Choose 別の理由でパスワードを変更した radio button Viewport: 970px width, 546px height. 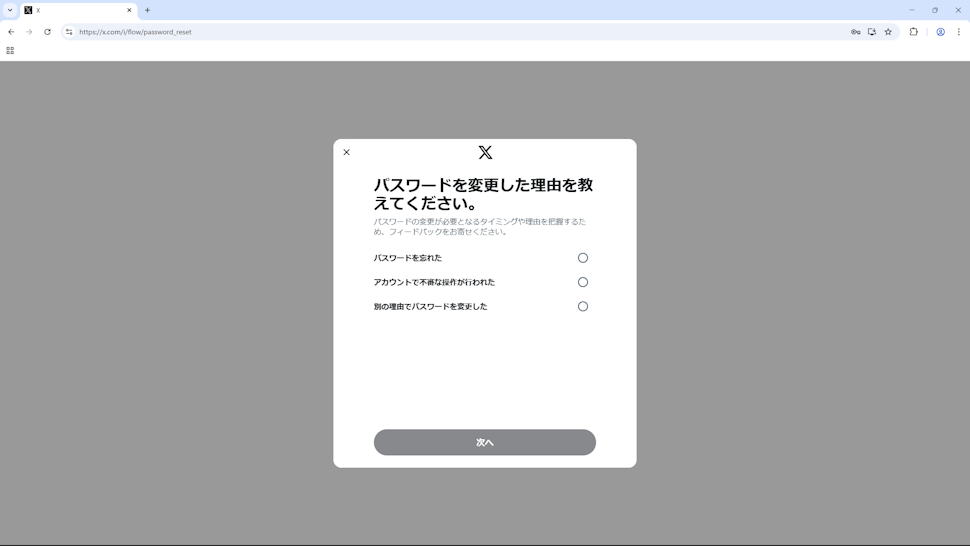pos(583,306)
